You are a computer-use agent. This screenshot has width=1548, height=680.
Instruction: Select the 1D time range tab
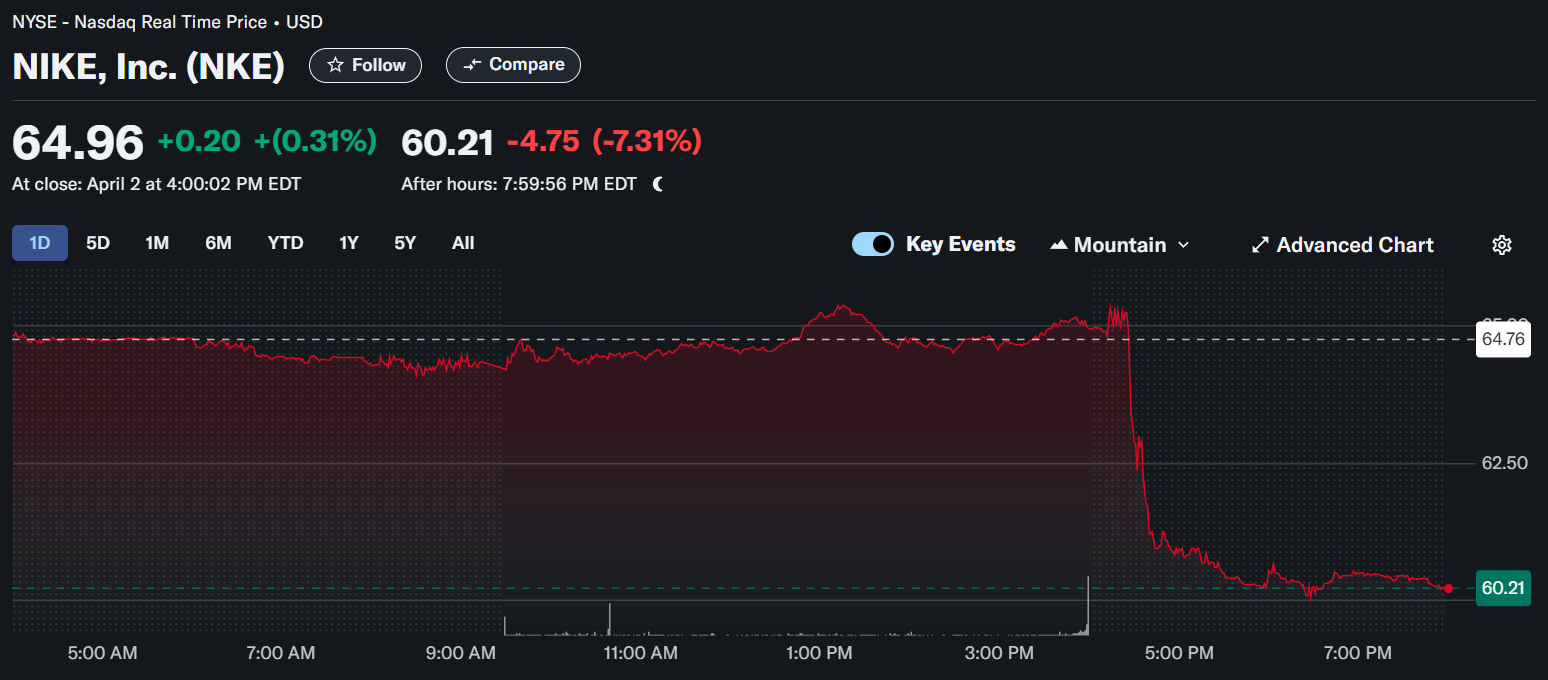[40, 243]
